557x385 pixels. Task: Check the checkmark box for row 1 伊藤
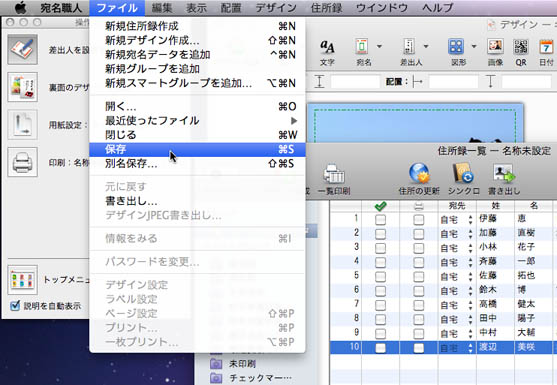(x=380, y=220)
